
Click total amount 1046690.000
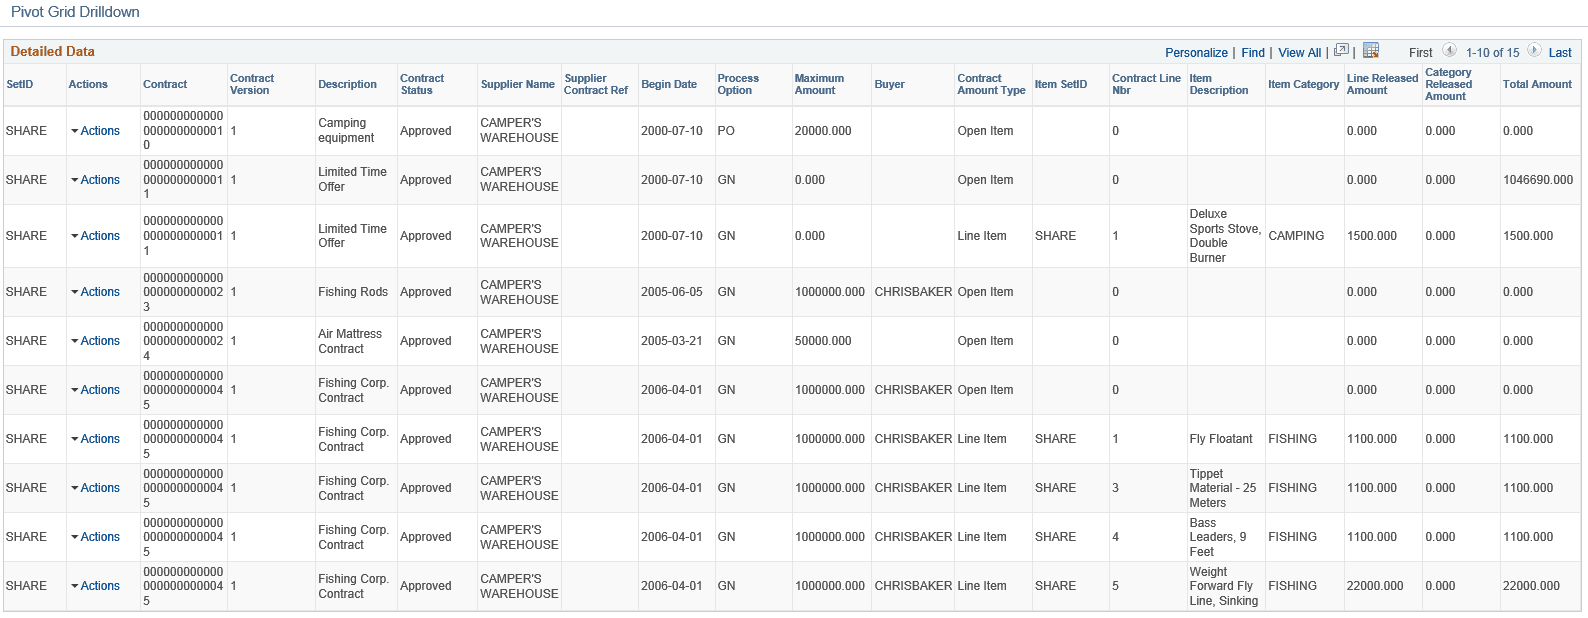coord(1538,180)
